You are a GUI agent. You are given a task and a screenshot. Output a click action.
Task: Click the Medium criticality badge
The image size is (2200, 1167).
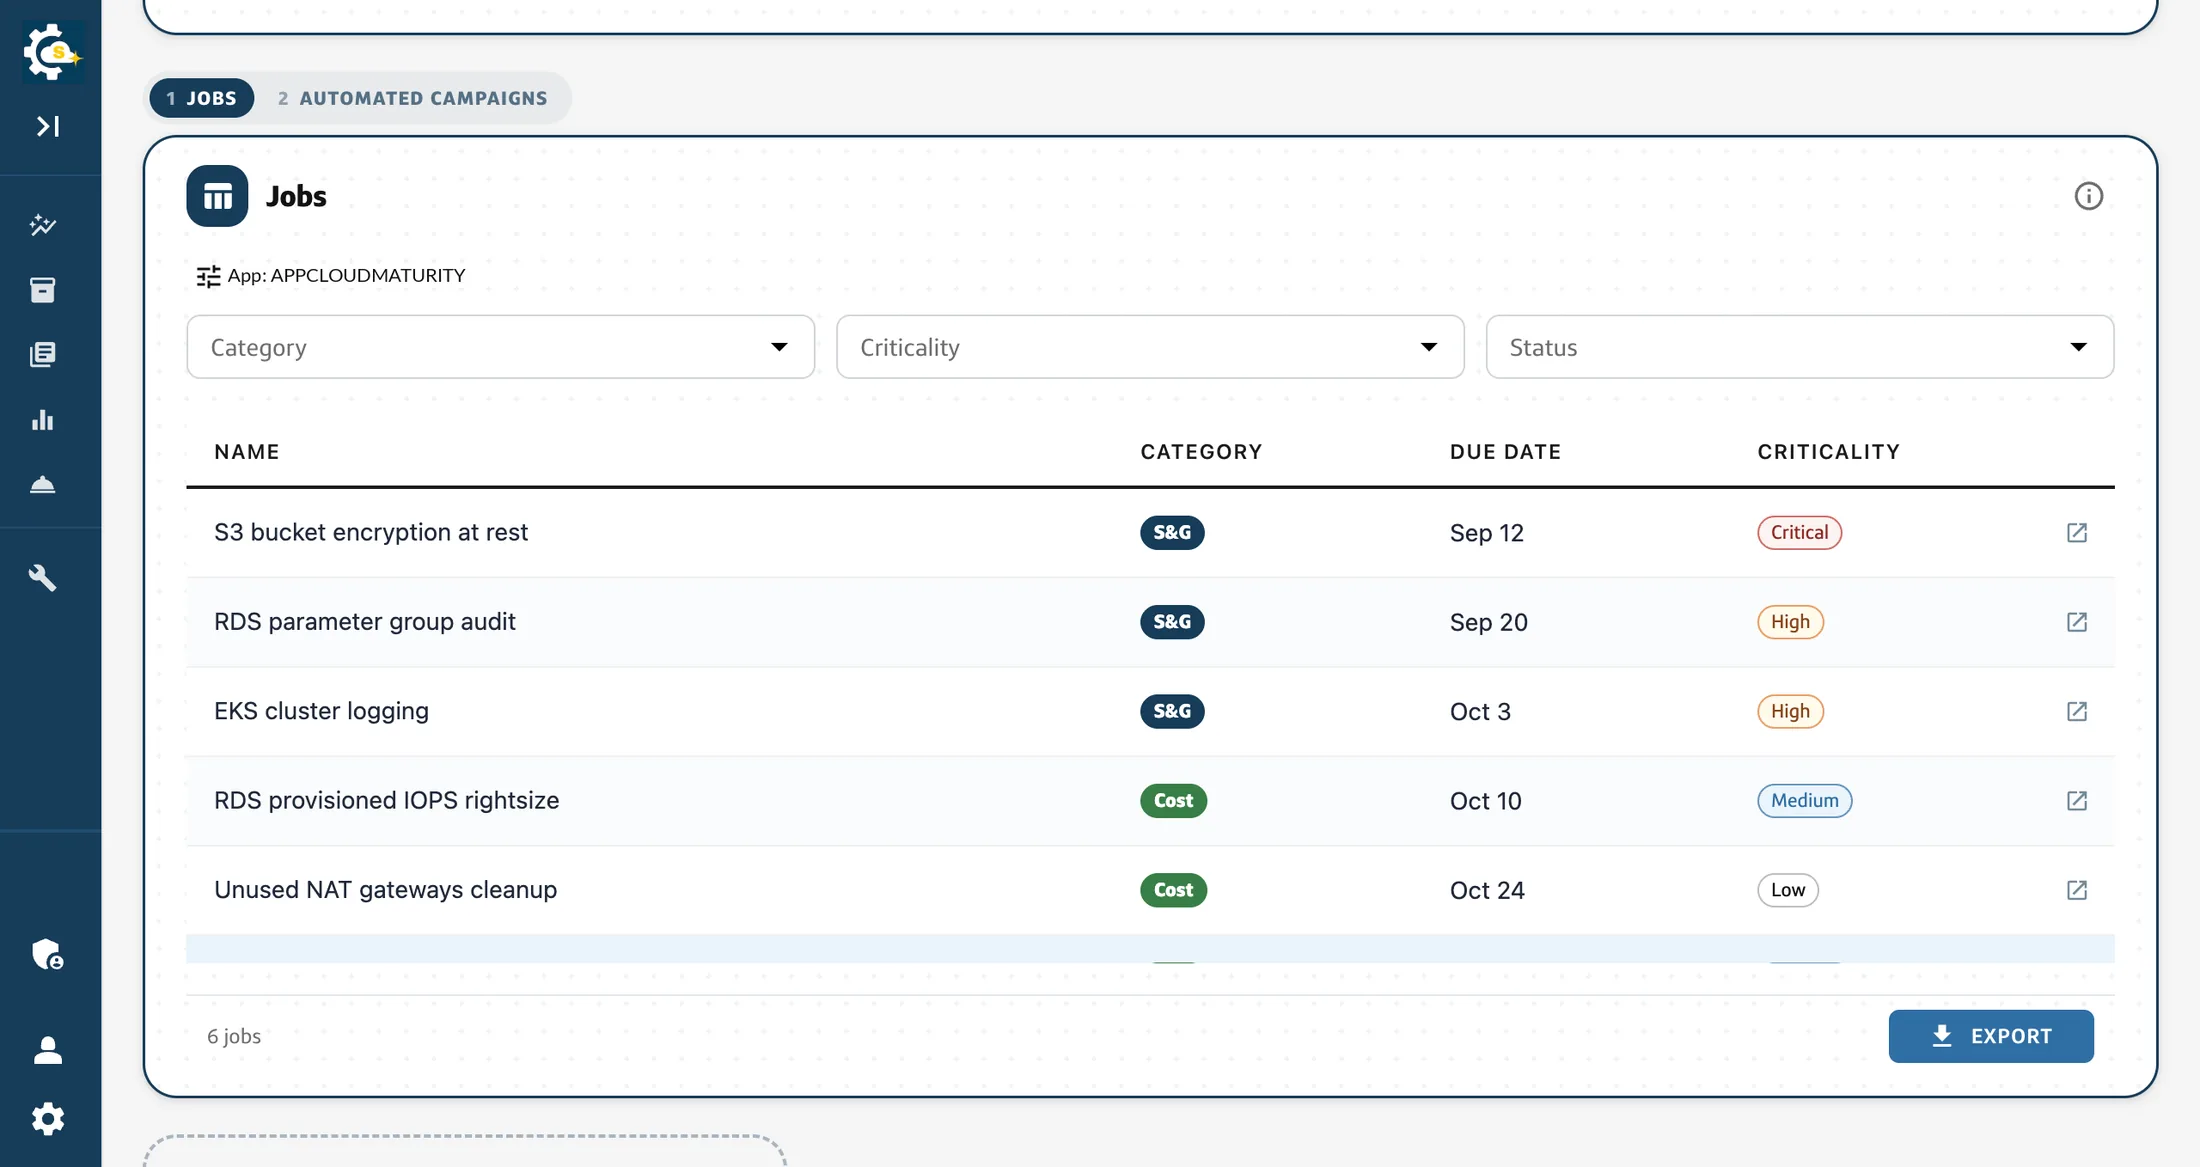pyautogui.click(x=1804, y=801)
